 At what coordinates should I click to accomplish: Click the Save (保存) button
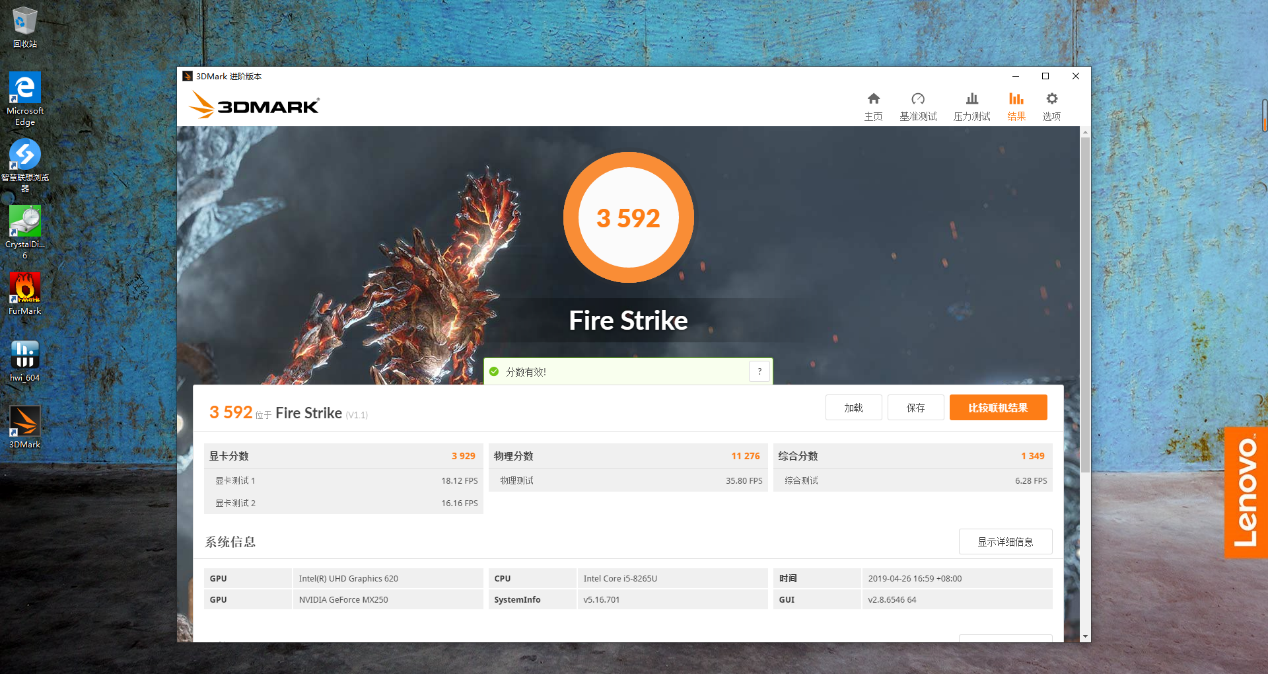click(916, 407)
